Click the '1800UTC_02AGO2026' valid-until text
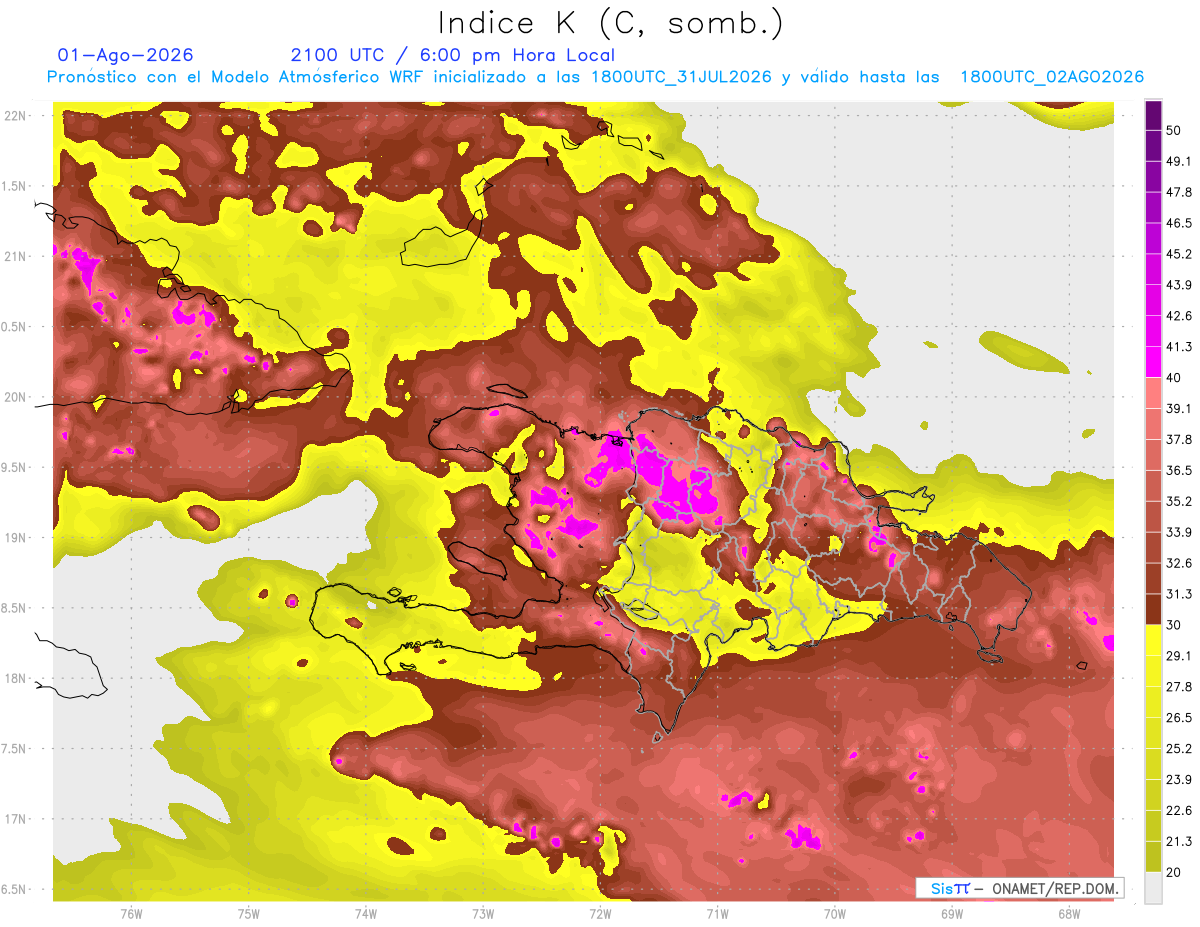Viewport: 1200px width, 927px height. click(x=1052, y=77)
